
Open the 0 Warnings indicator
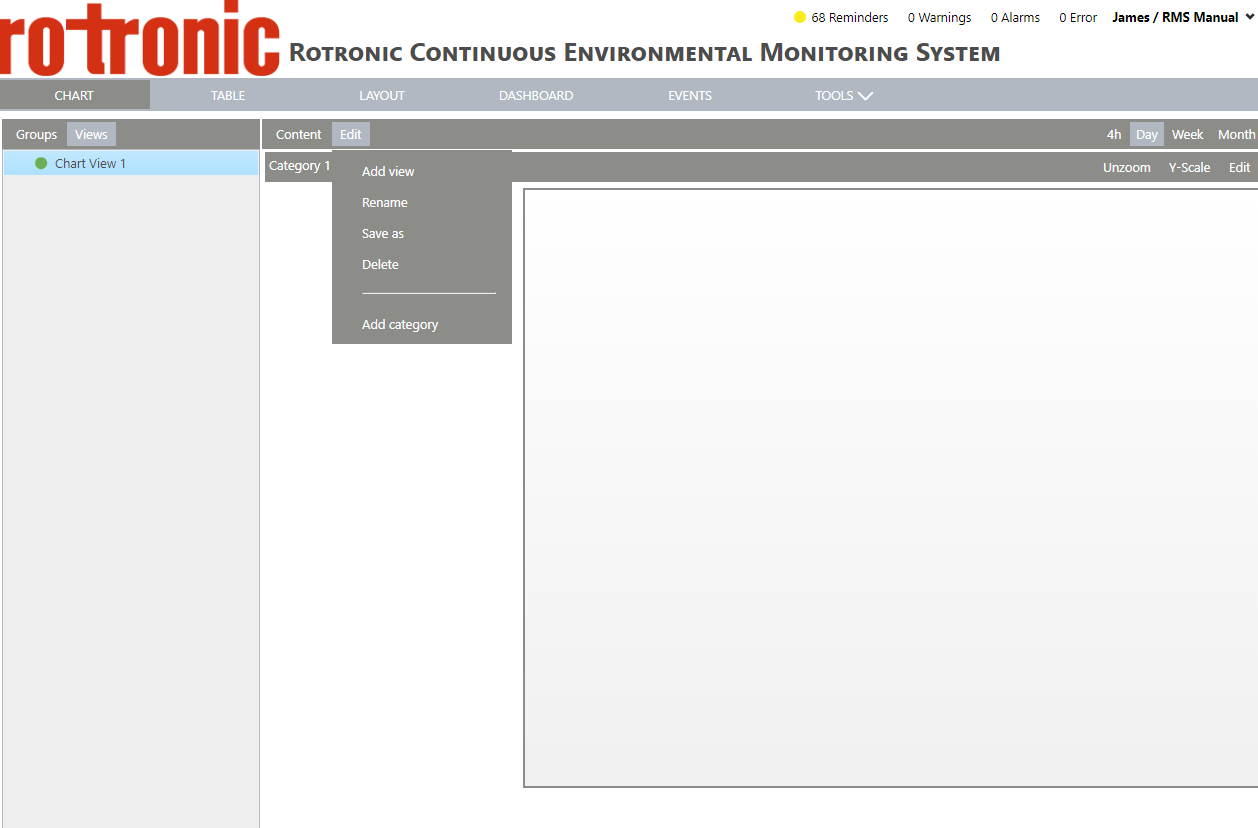tap(939, 17)
